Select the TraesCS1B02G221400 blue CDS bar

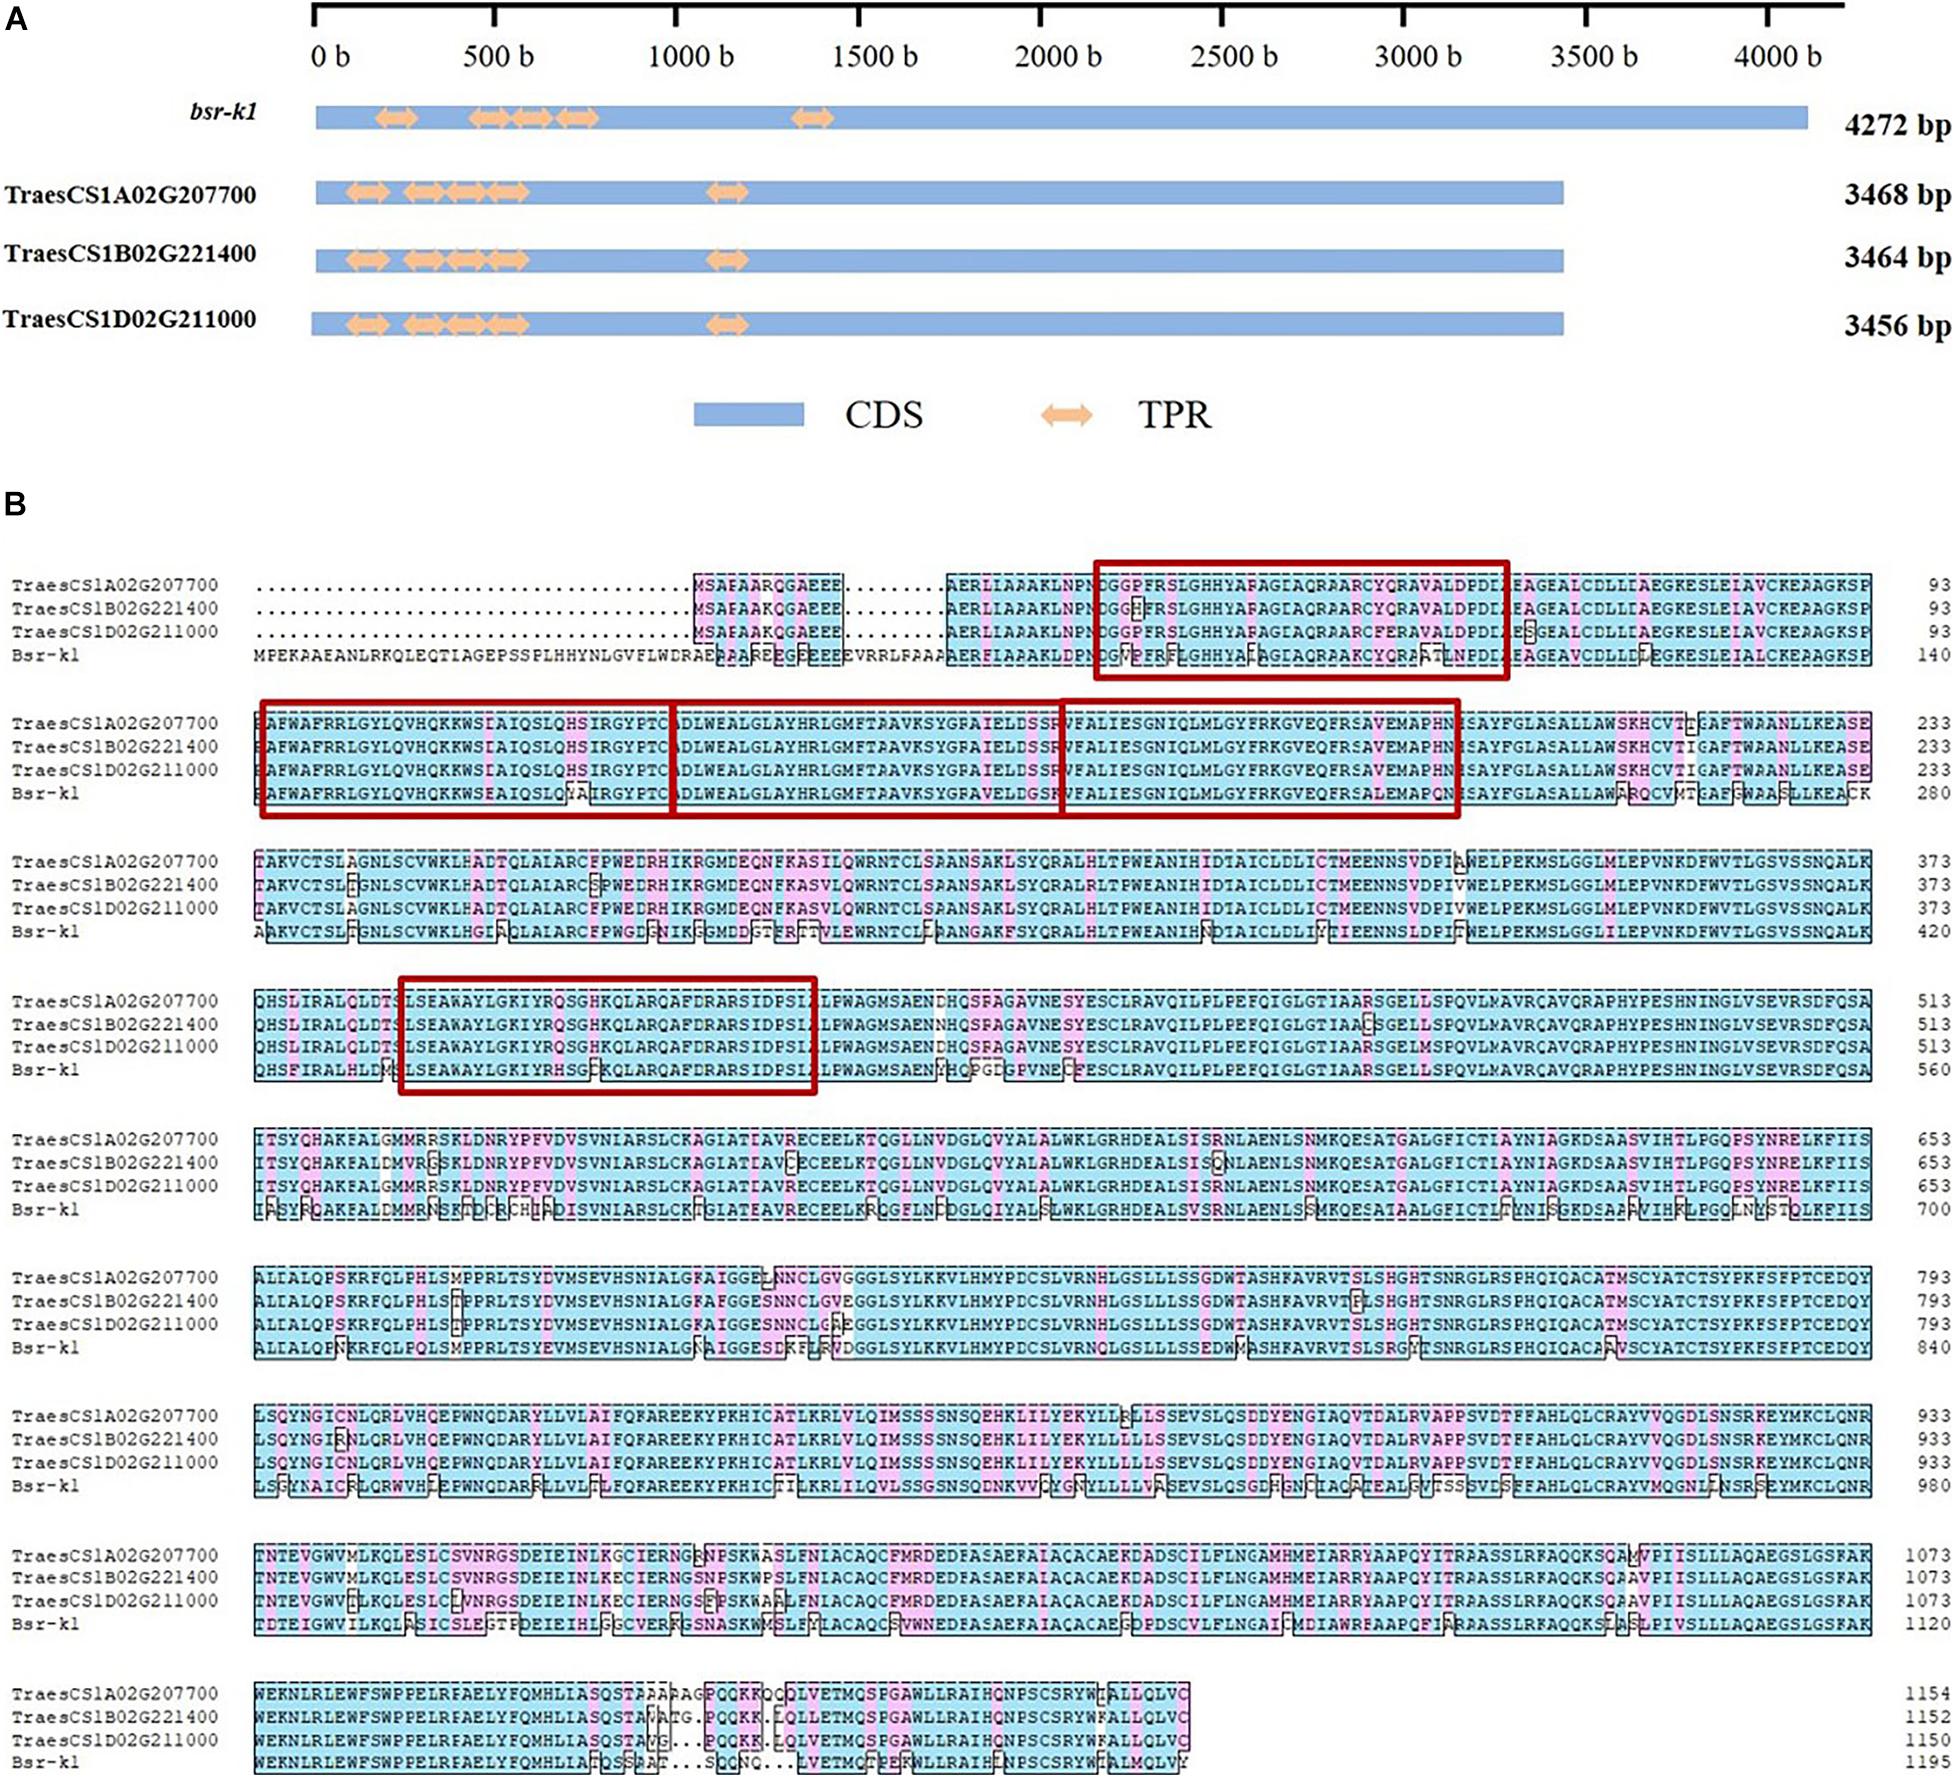point(940,260)
